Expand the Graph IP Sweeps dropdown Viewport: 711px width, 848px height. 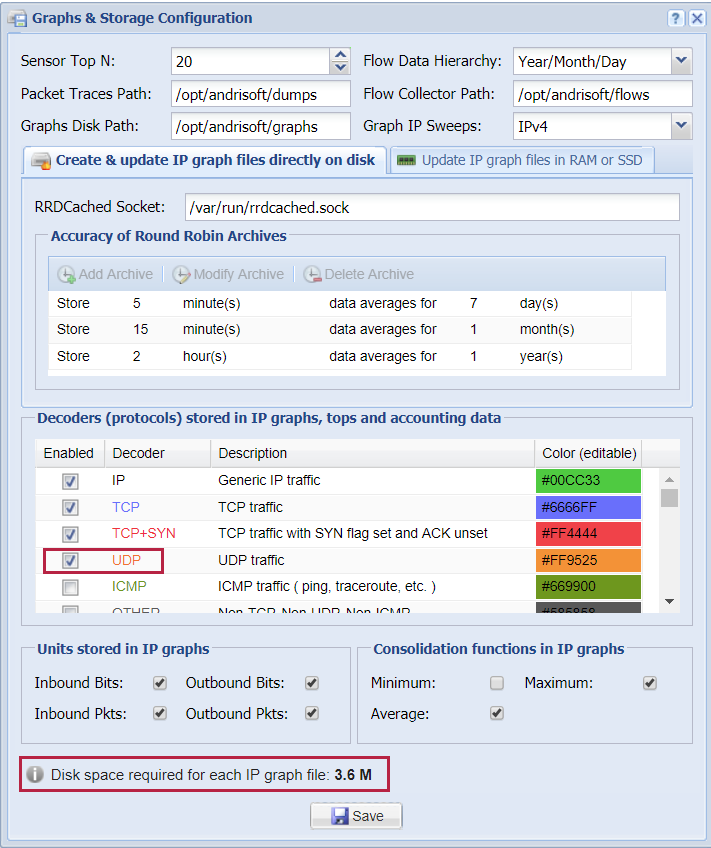681,125
